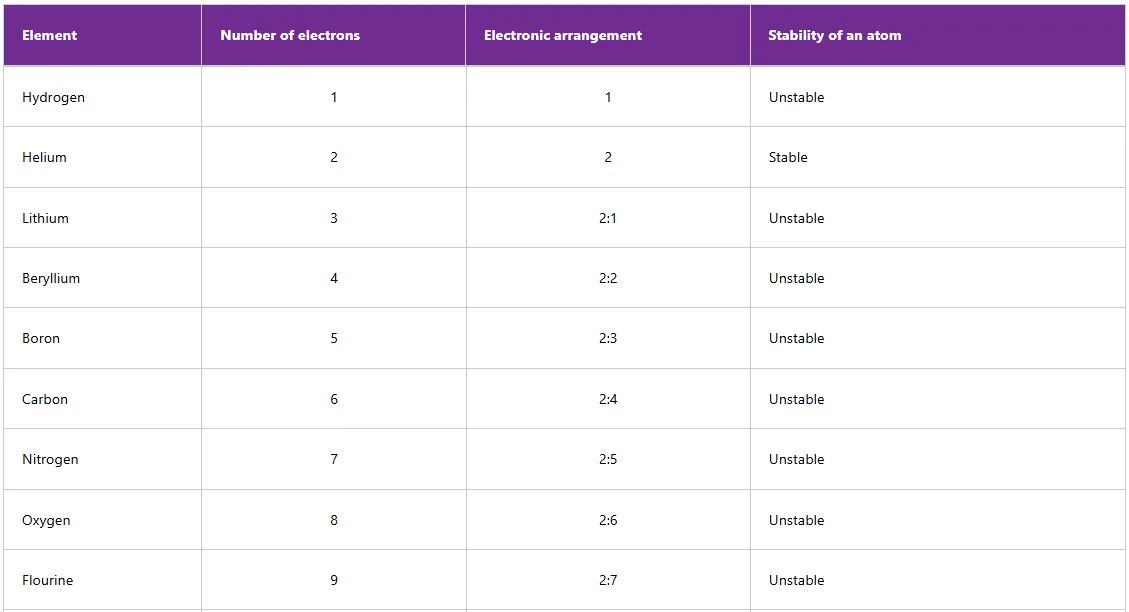Select electron count 8 for Oxygen
The height and width of the screenshot is (612, 1129).
click(x=334, y=520)
